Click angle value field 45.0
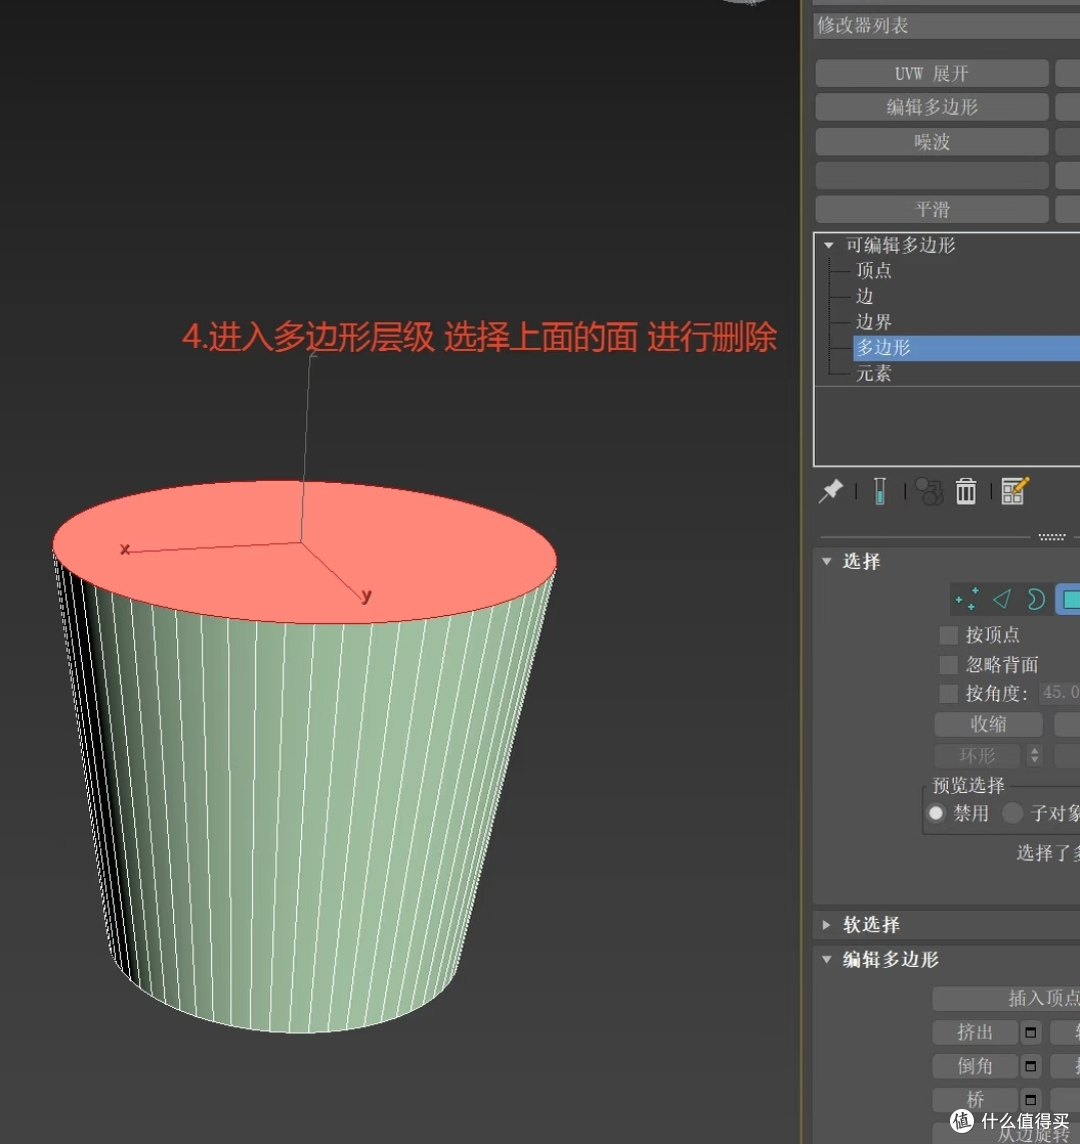1080x1144 pixels. click(1060, 692)
